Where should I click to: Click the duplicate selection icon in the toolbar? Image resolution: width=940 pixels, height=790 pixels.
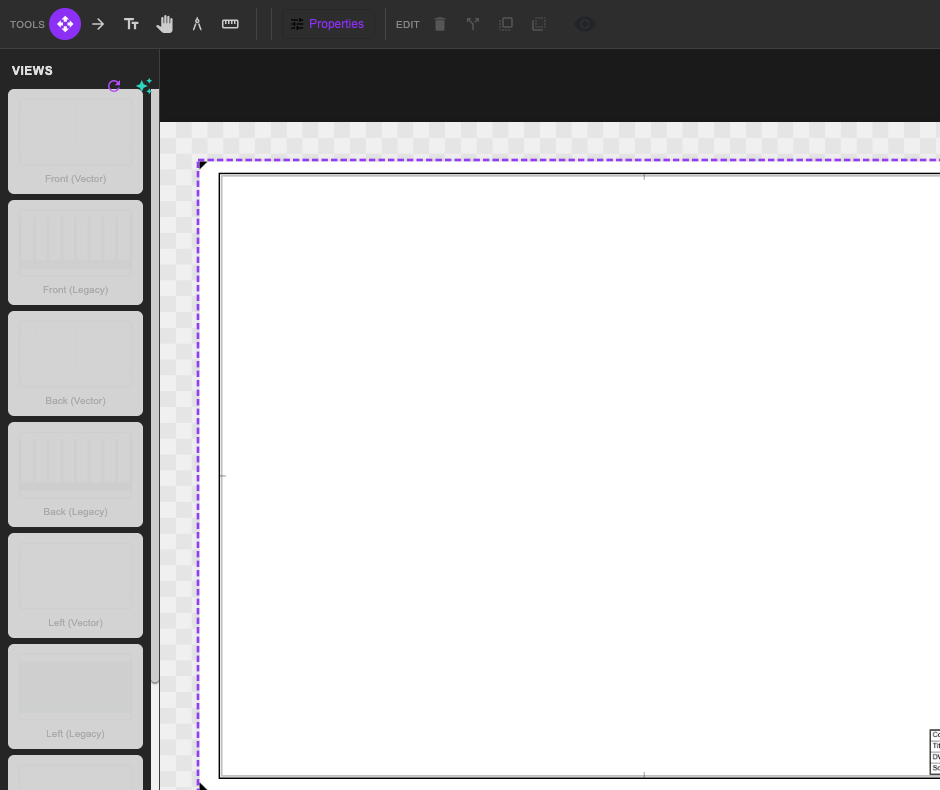tap(506, 24)
